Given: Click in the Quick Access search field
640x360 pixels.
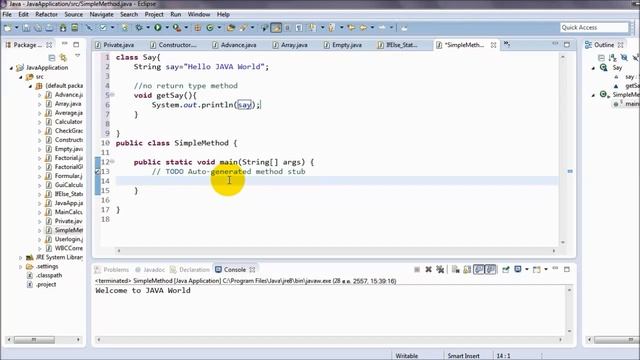Looking at the screenshot, I should [594, 27].
